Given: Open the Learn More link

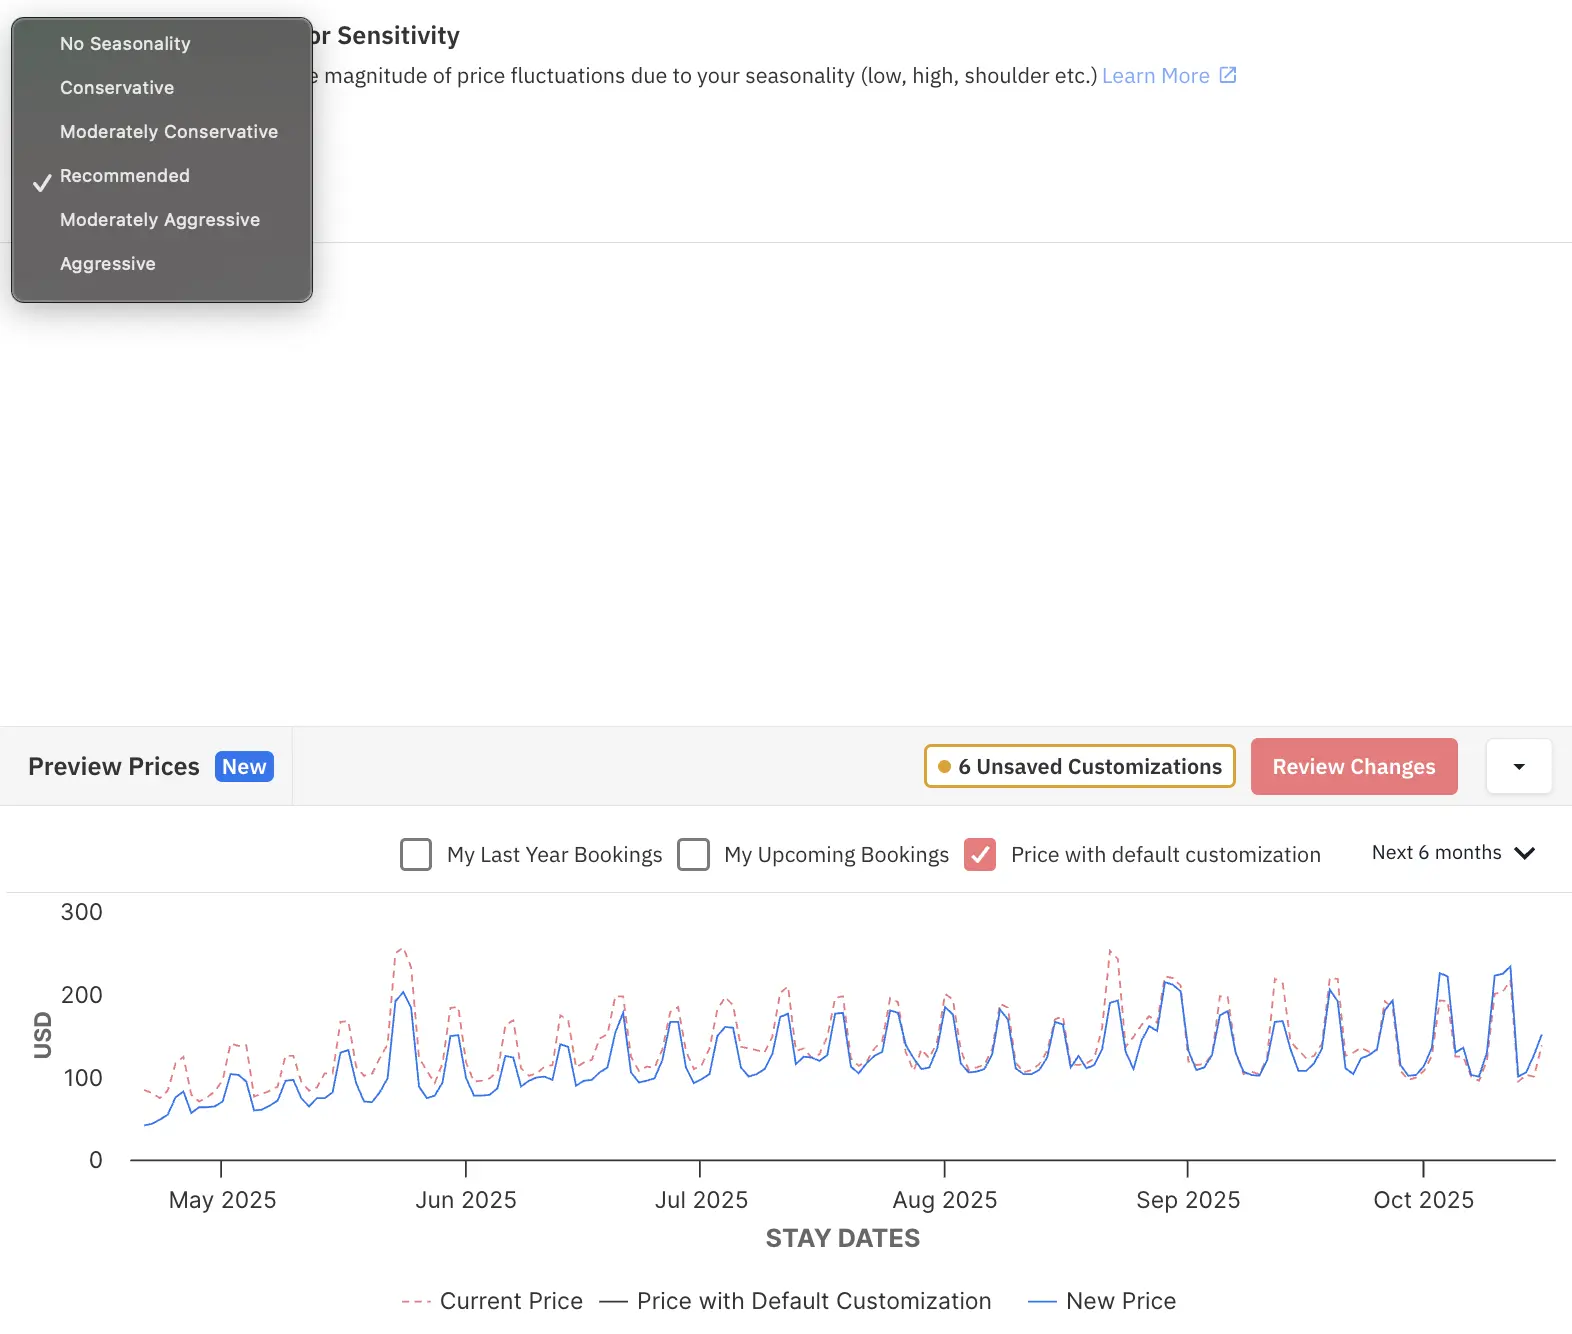Looking at the screenshot, I should (x=1155, y=76).
